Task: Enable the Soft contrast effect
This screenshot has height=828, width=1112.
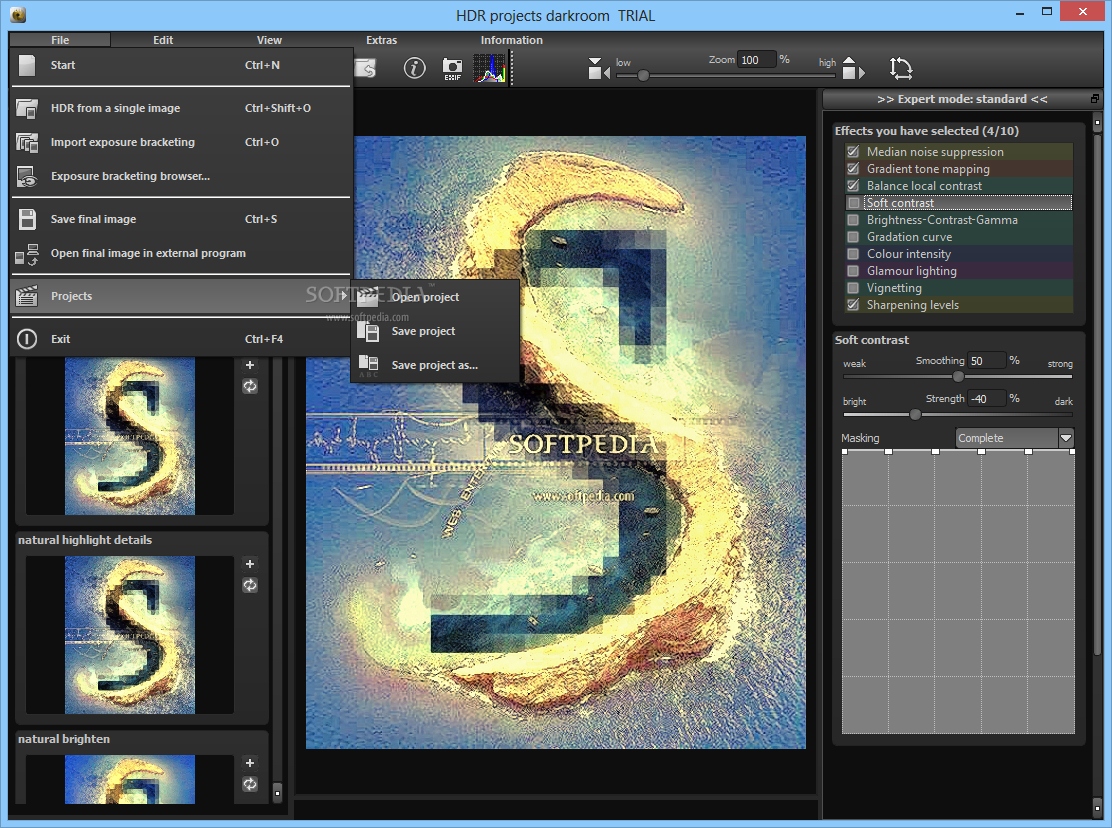Action: pyautogui.click(x=853, y=203)
